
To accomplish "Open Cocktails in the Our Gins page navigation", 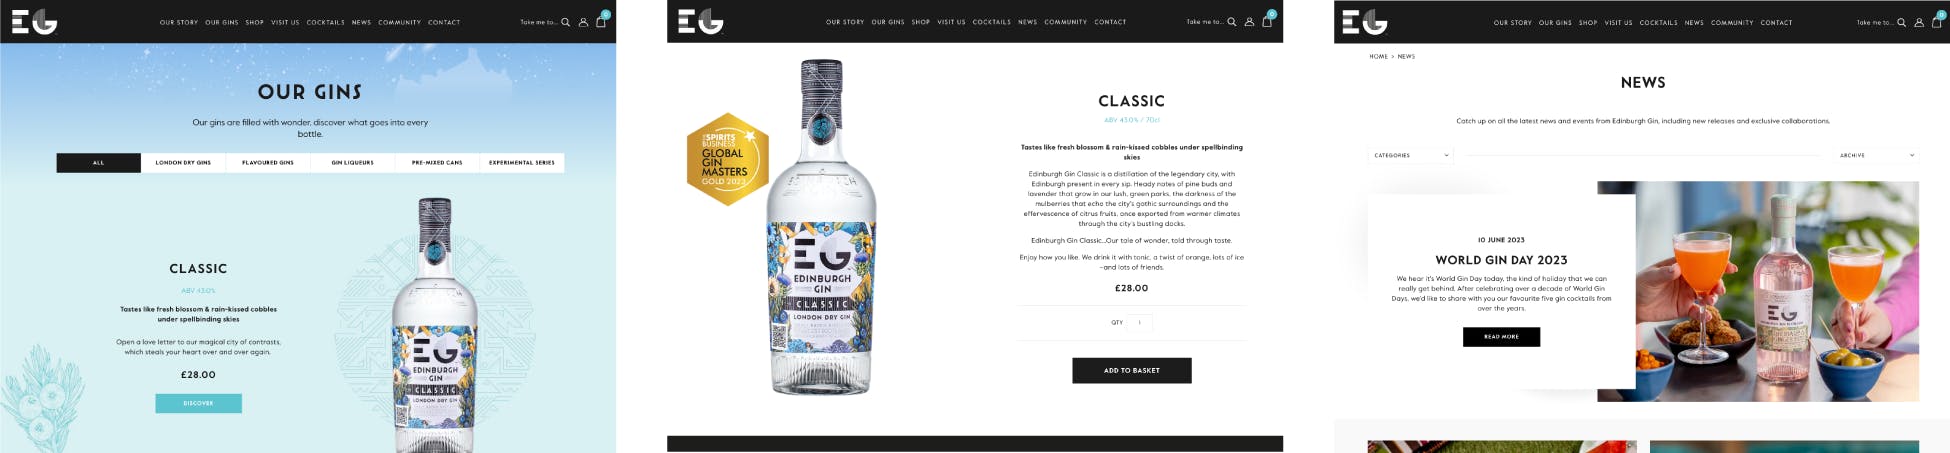I will point(325,22).
